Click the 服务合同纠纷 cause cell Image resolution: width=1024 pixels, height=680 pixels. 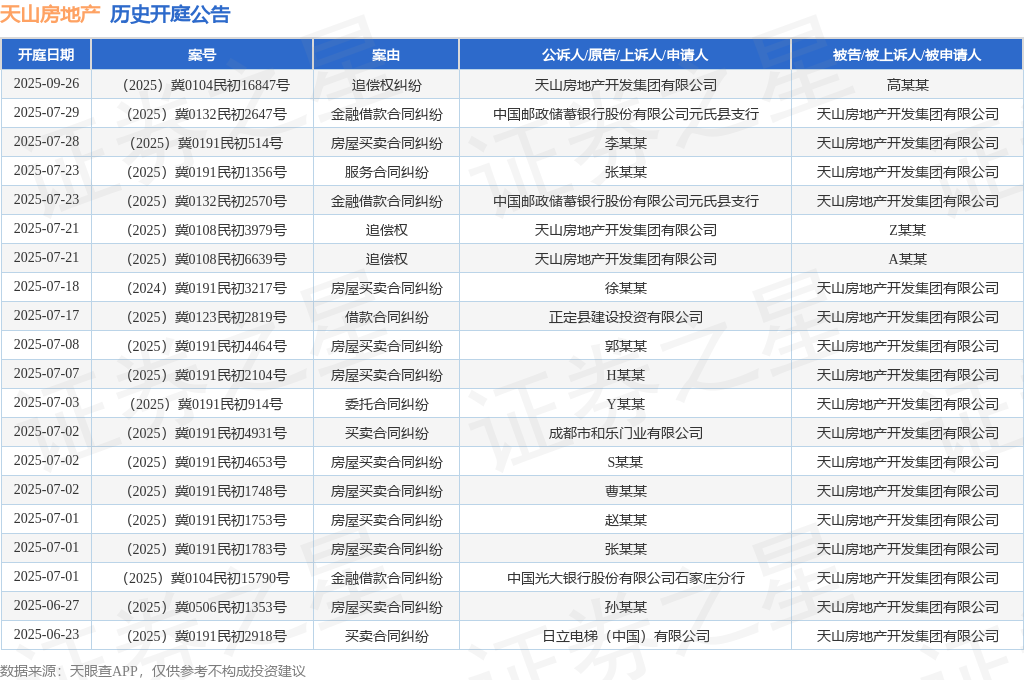coord(387,172)
